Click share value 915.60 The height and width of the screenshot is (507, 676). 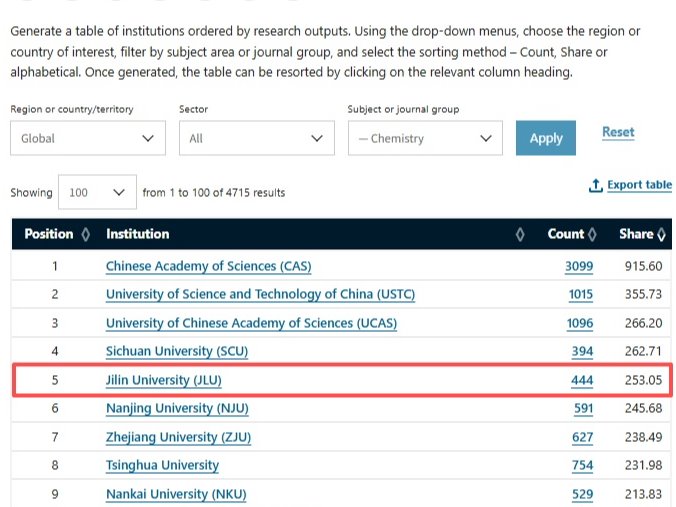[x=643, y=266]
